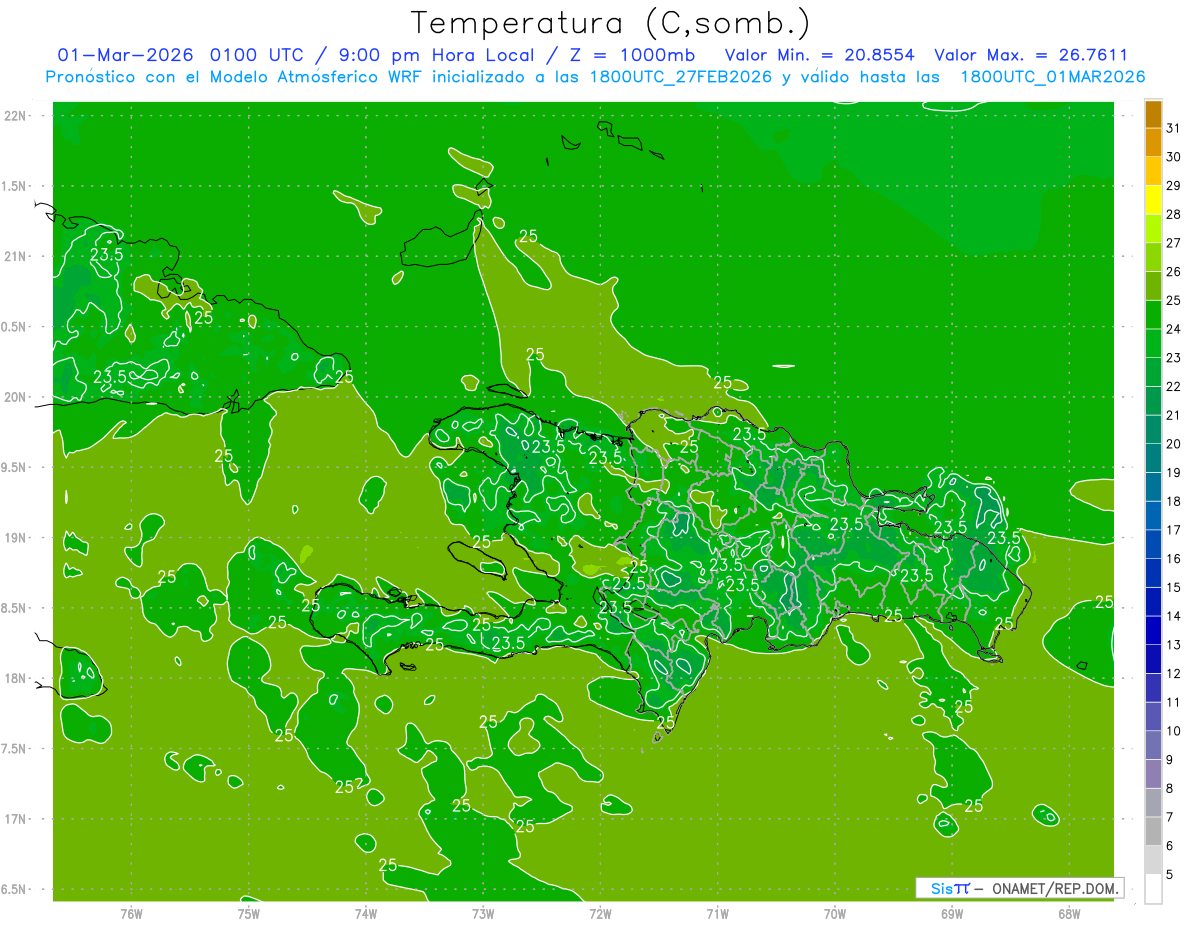Click the '22' label on the color scale
The image size is (1200, 927).
pyautogui.click(x=1173, y=386)
